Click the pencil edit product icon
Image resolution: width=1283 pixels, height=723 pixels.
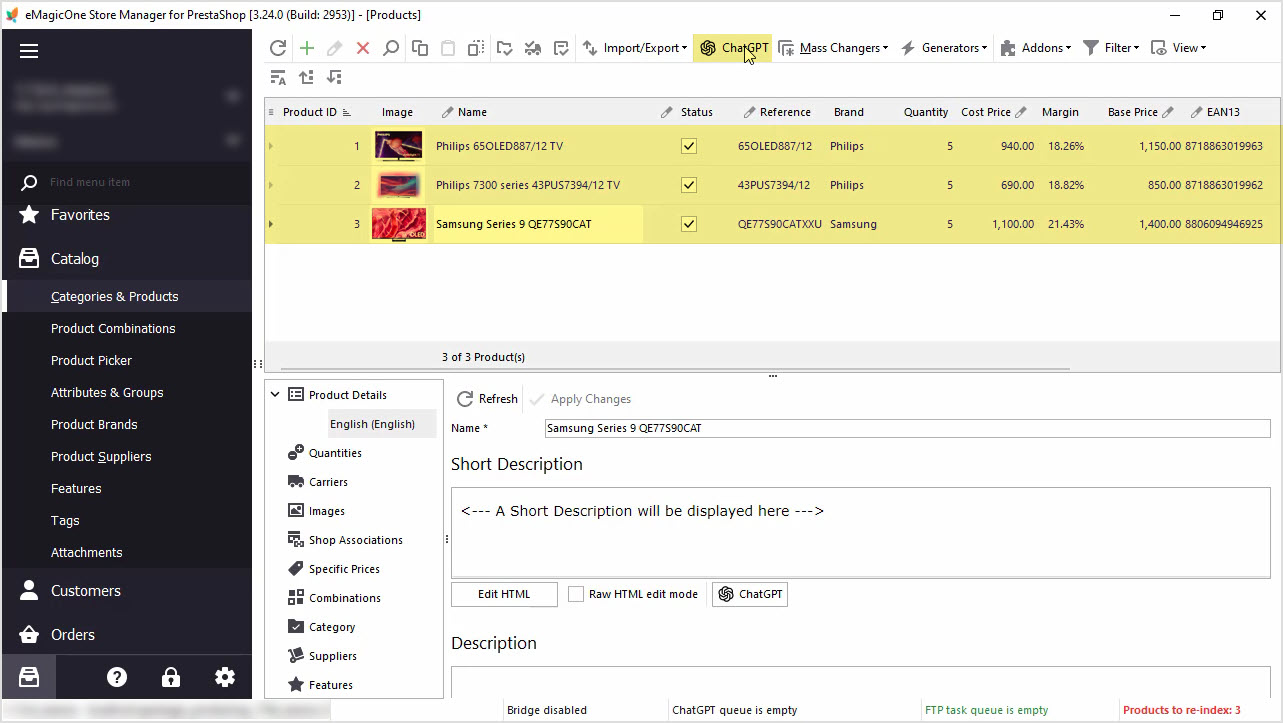pos(335,48)
